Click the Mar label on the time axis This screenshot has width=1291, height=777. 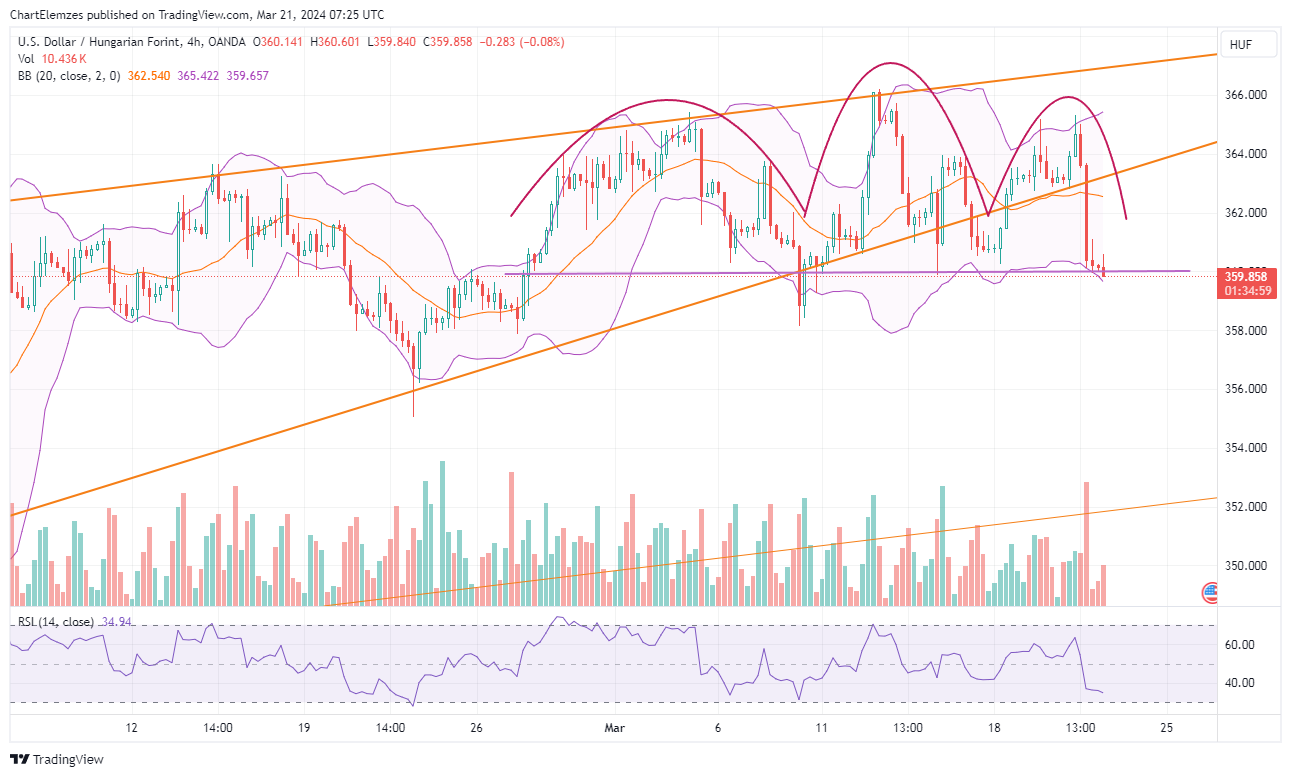click(x=613, y=727)
